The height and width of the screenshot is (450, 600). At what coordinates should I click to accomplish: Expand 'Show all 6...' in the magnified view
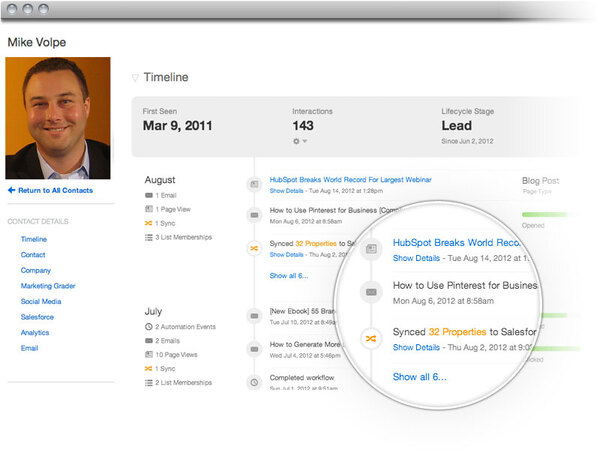419,377
